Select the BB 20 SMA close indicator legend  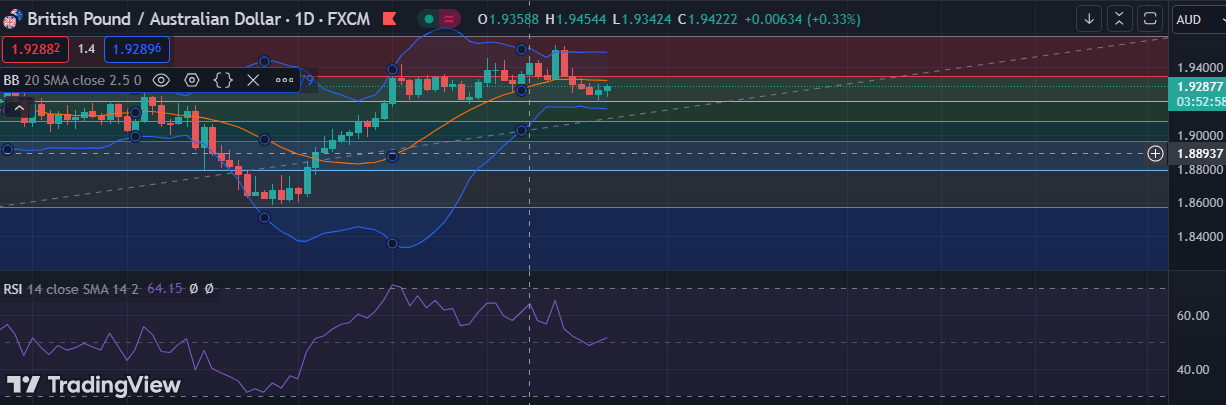[72, 80]
